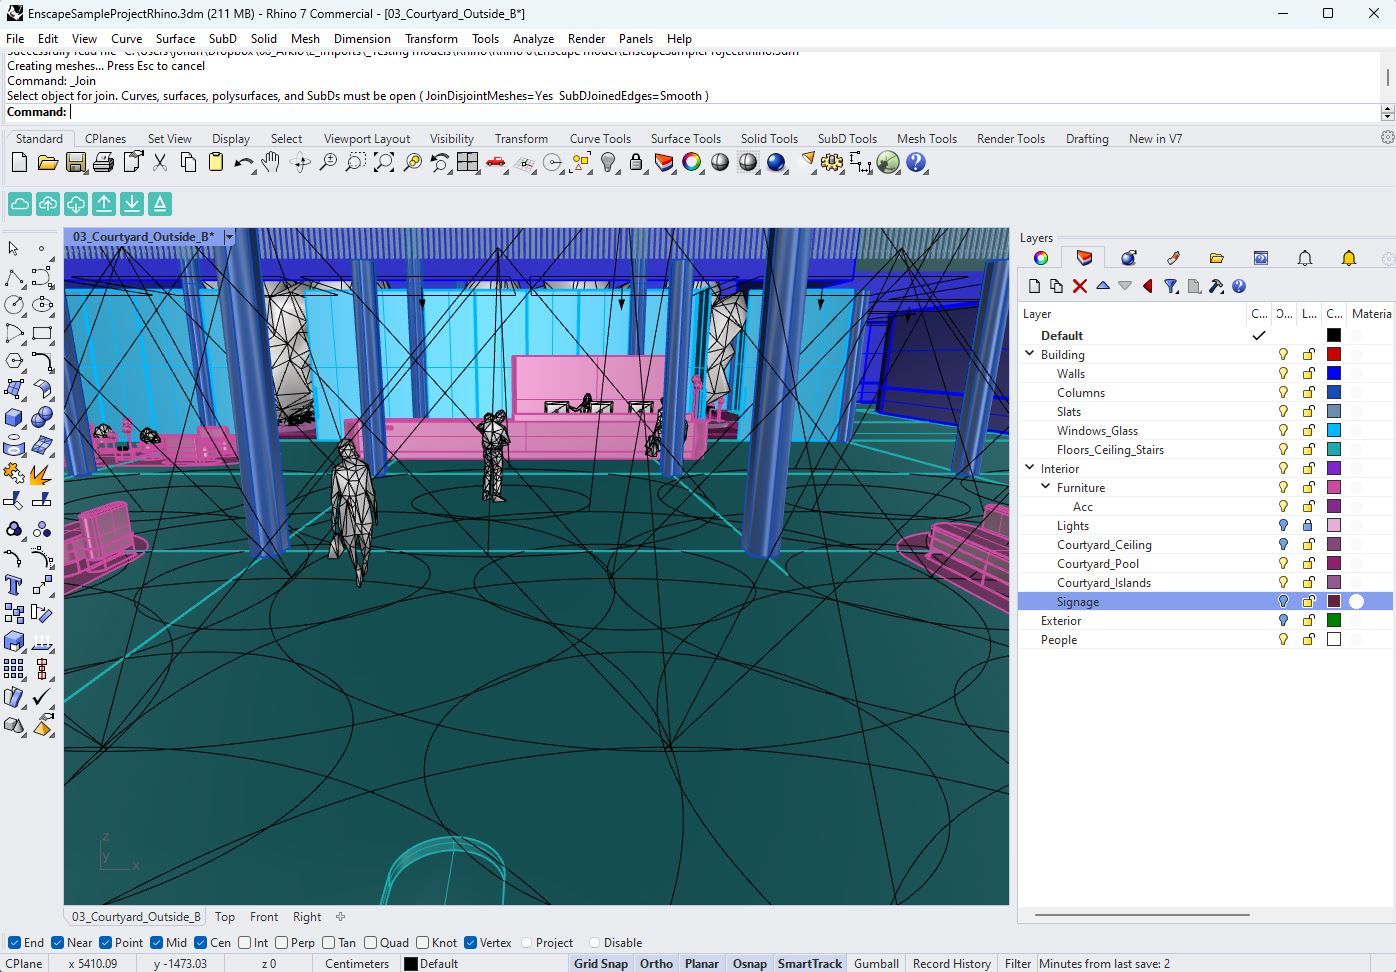Click the Cut scissors icon

(x=160, y=162)
